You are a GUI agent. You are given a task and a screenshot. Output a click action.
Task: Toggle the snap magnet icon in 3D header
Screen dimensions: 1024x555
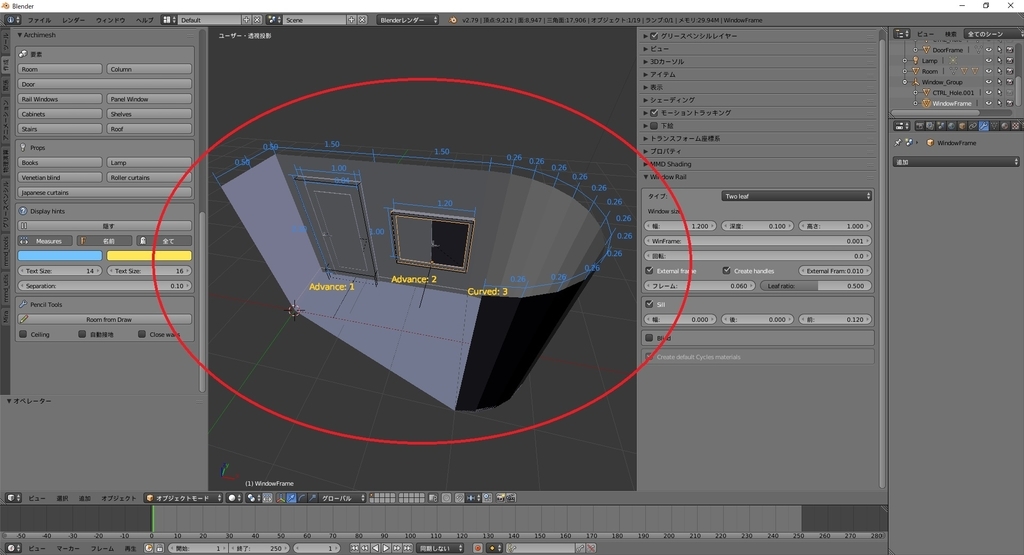[460, 498]
